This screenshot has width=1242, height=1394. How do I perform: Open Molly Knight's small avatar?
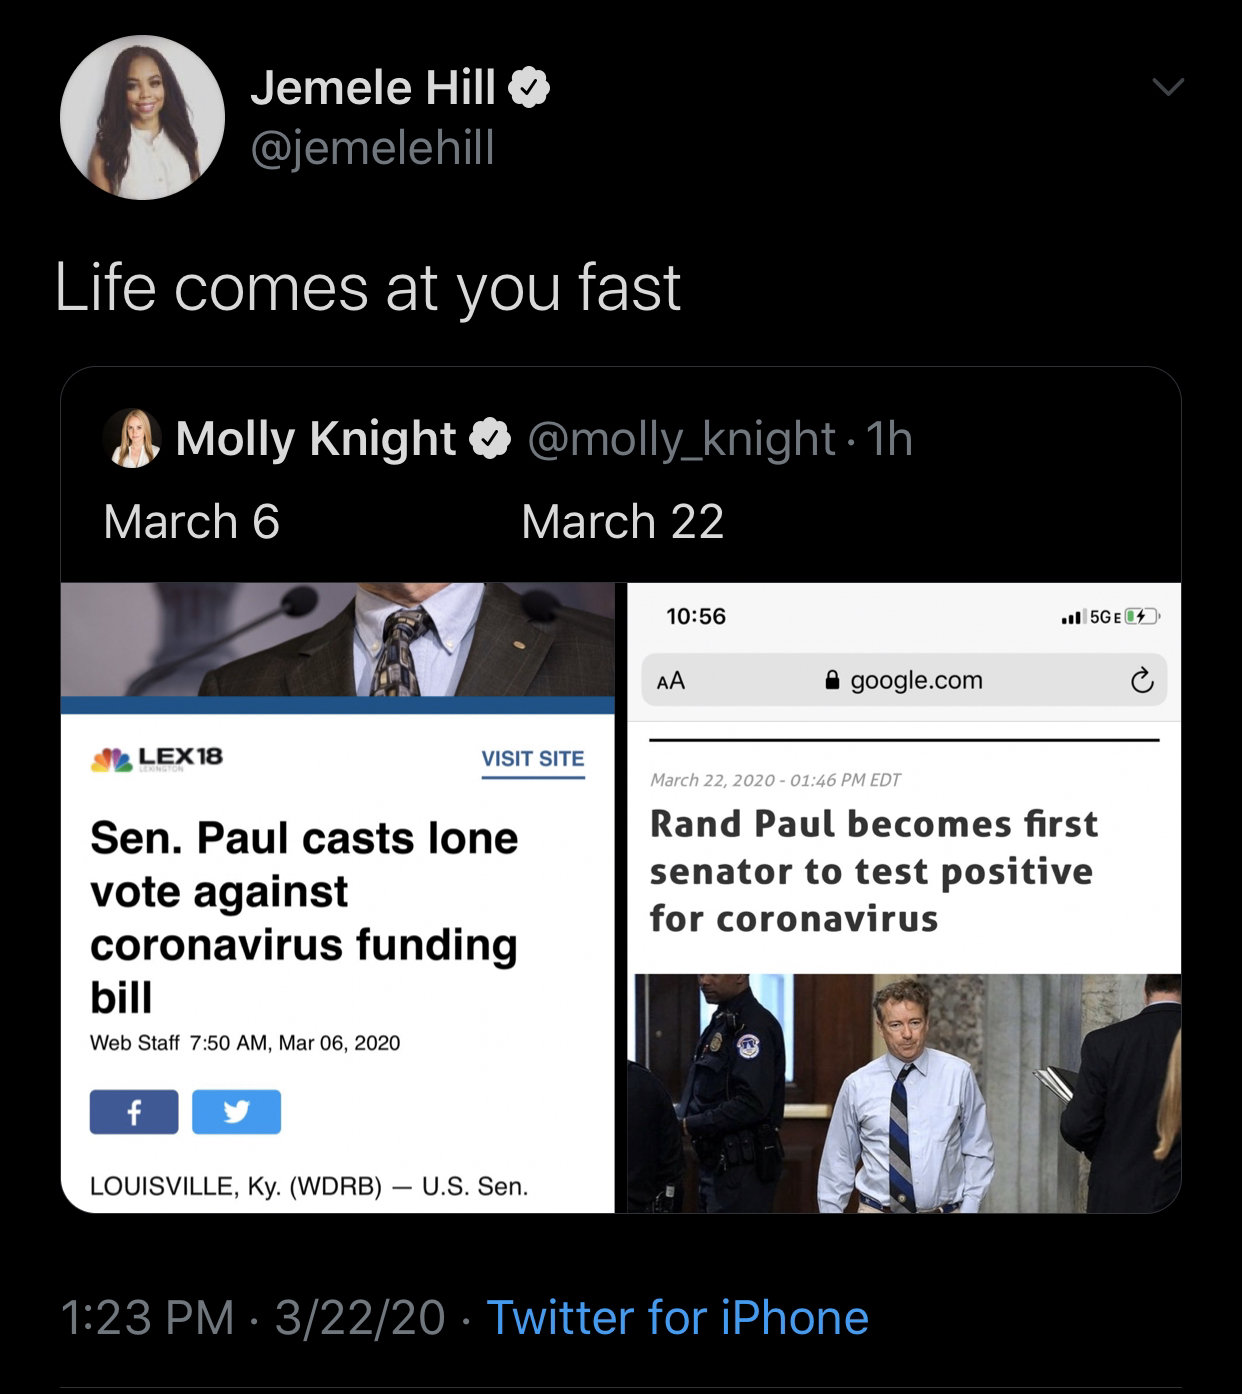132,438
